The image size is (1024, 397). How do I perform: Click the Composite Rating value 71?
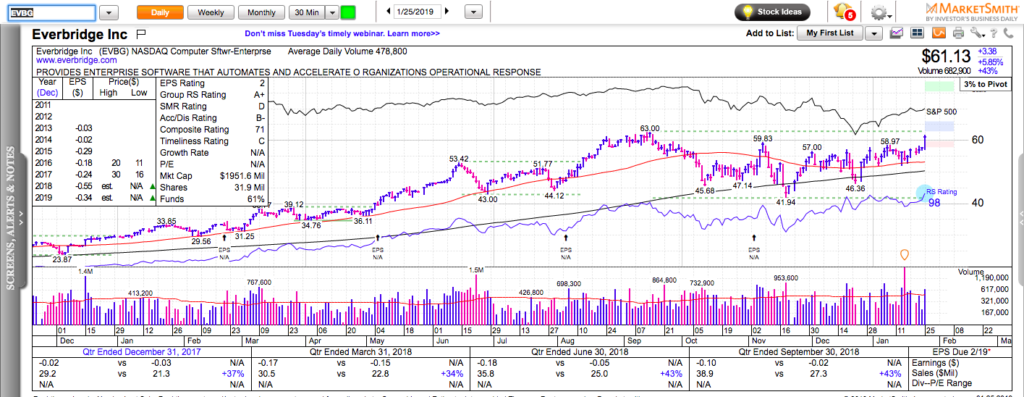(259, 129)
